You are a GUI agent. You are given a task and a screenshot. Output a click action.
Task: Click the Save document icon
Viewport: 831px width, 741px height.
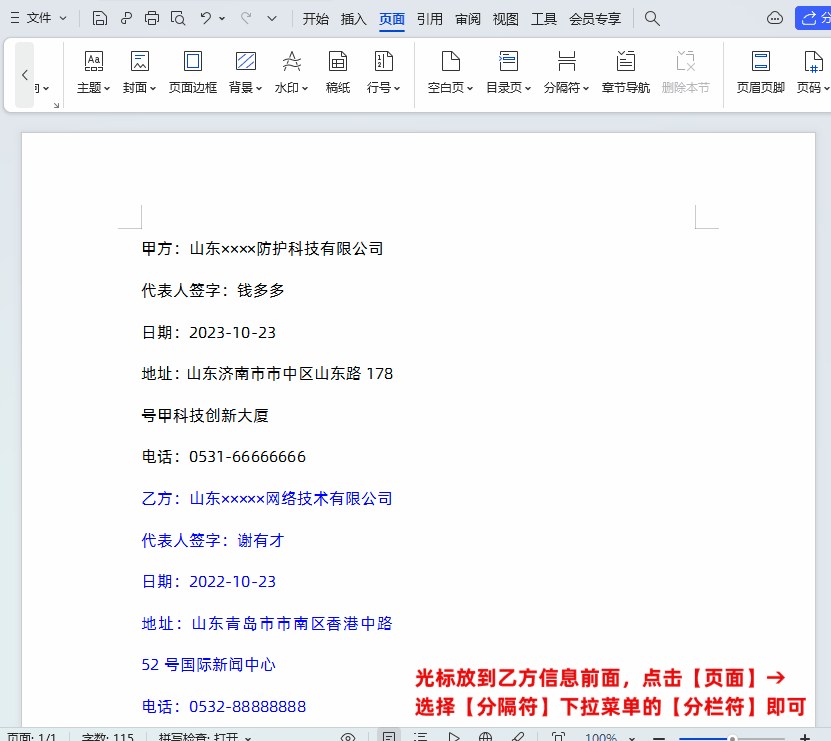(x=100, y=18)
